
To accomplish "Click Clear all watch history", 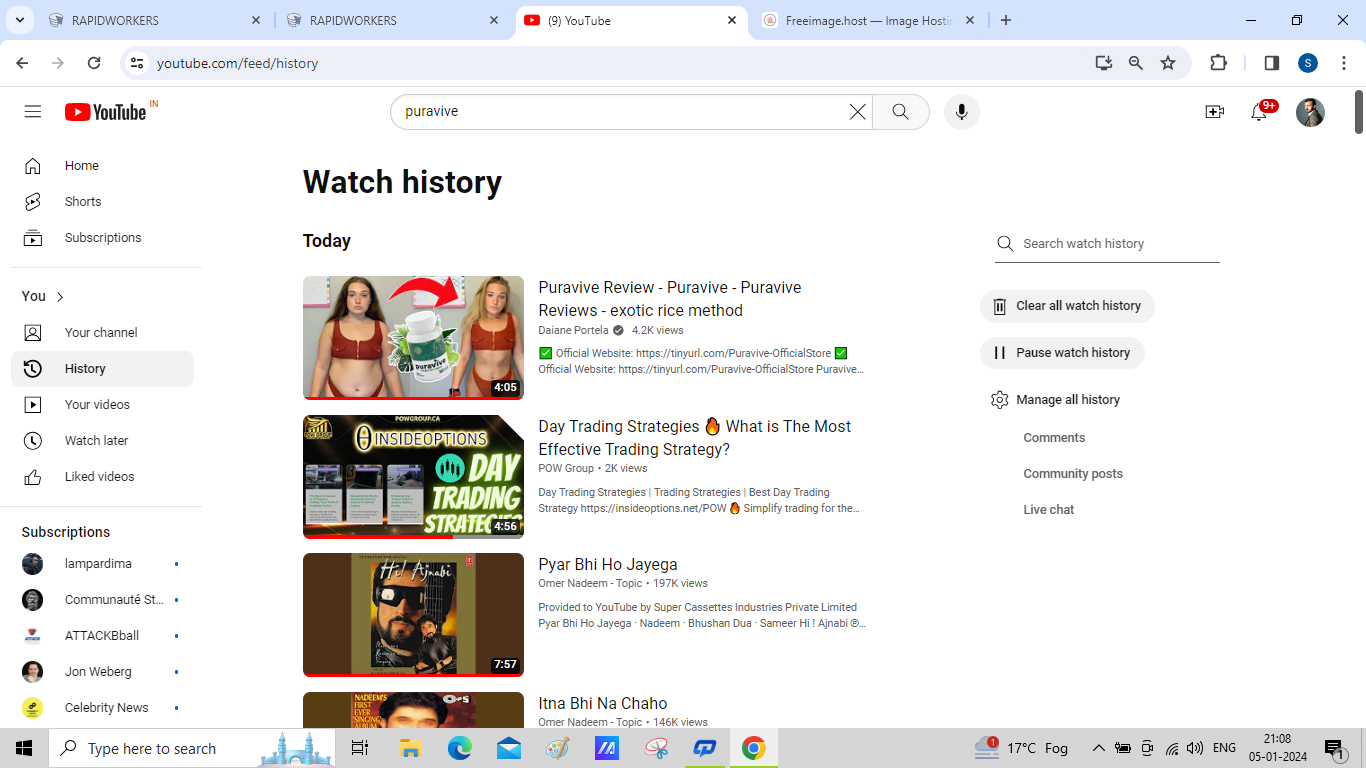I will 1067,306.
